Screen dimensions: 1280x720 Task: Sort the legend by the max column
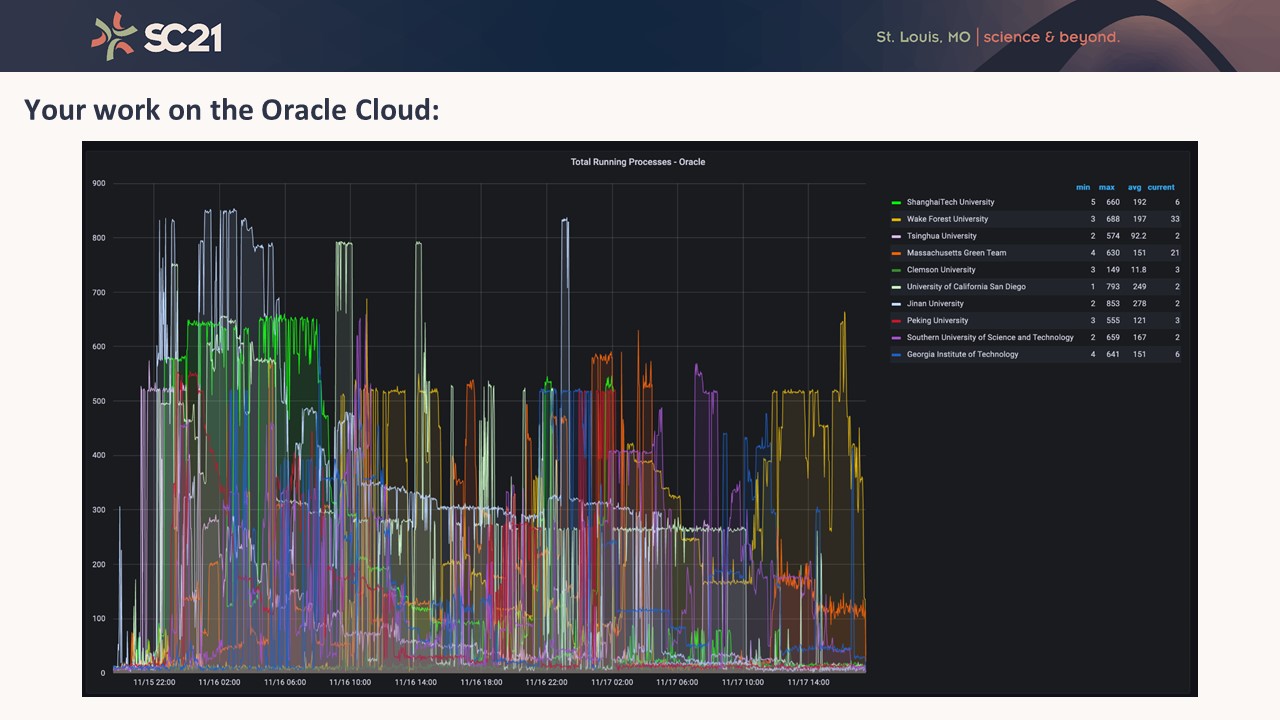click(x=1107, y=187)
